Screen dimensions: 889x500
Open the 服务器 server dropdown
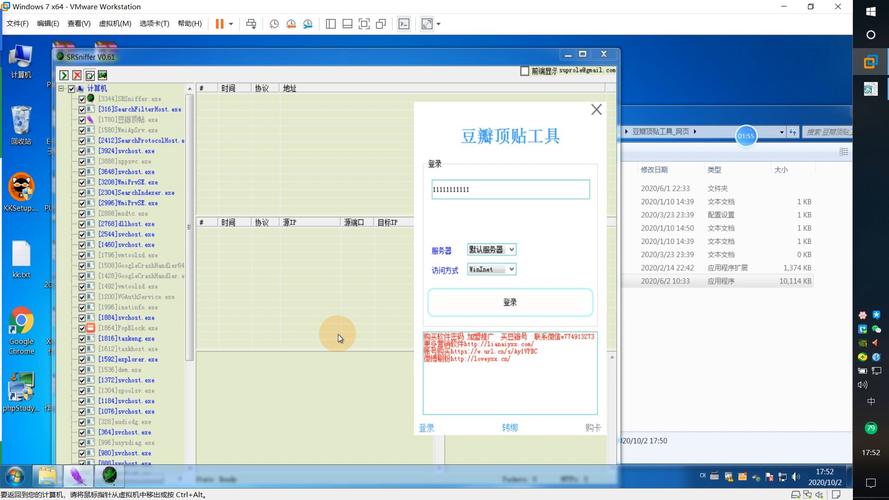pos(492,249)
